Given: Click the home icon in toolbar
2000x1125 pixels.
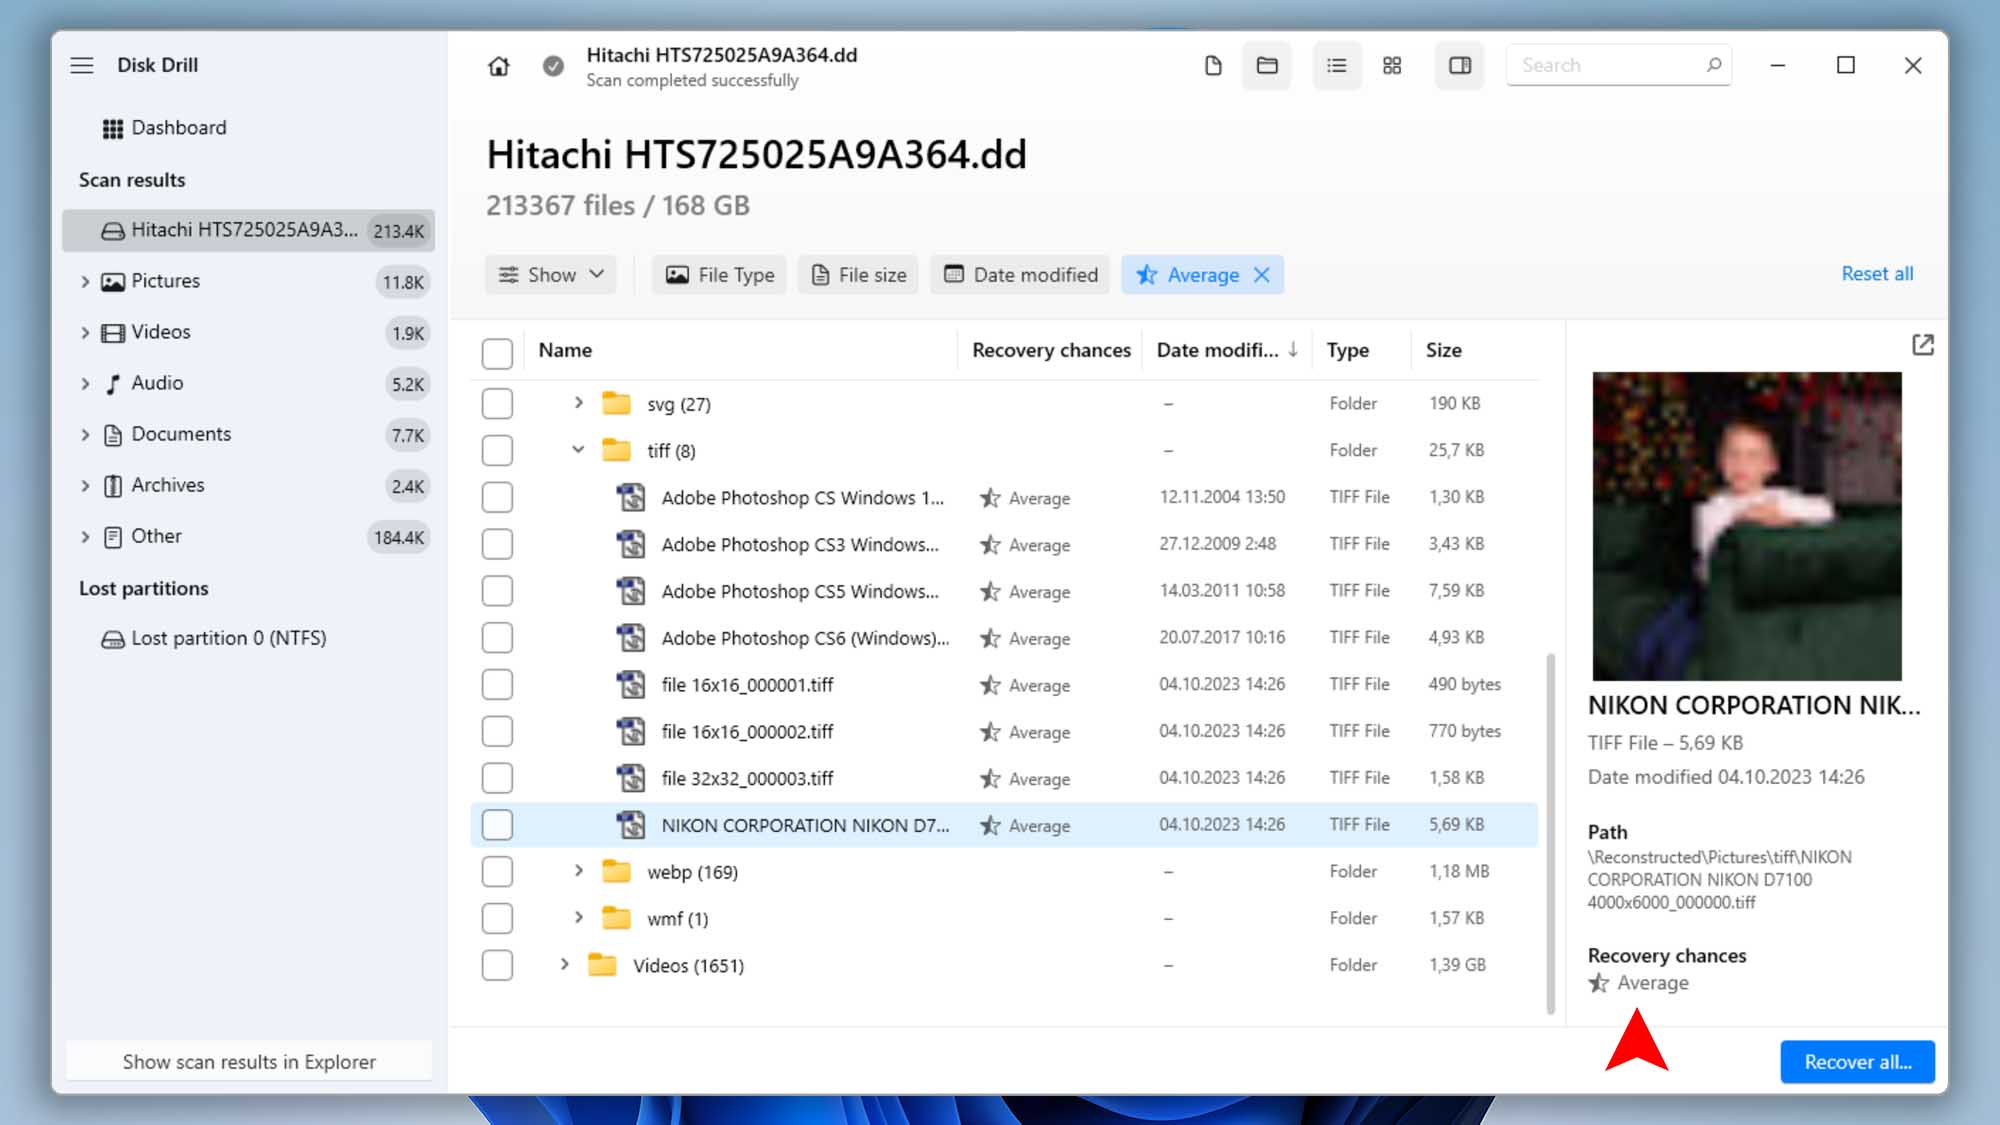Looking at the screenshot, I should pyautogui.click(x=498, y=66).
